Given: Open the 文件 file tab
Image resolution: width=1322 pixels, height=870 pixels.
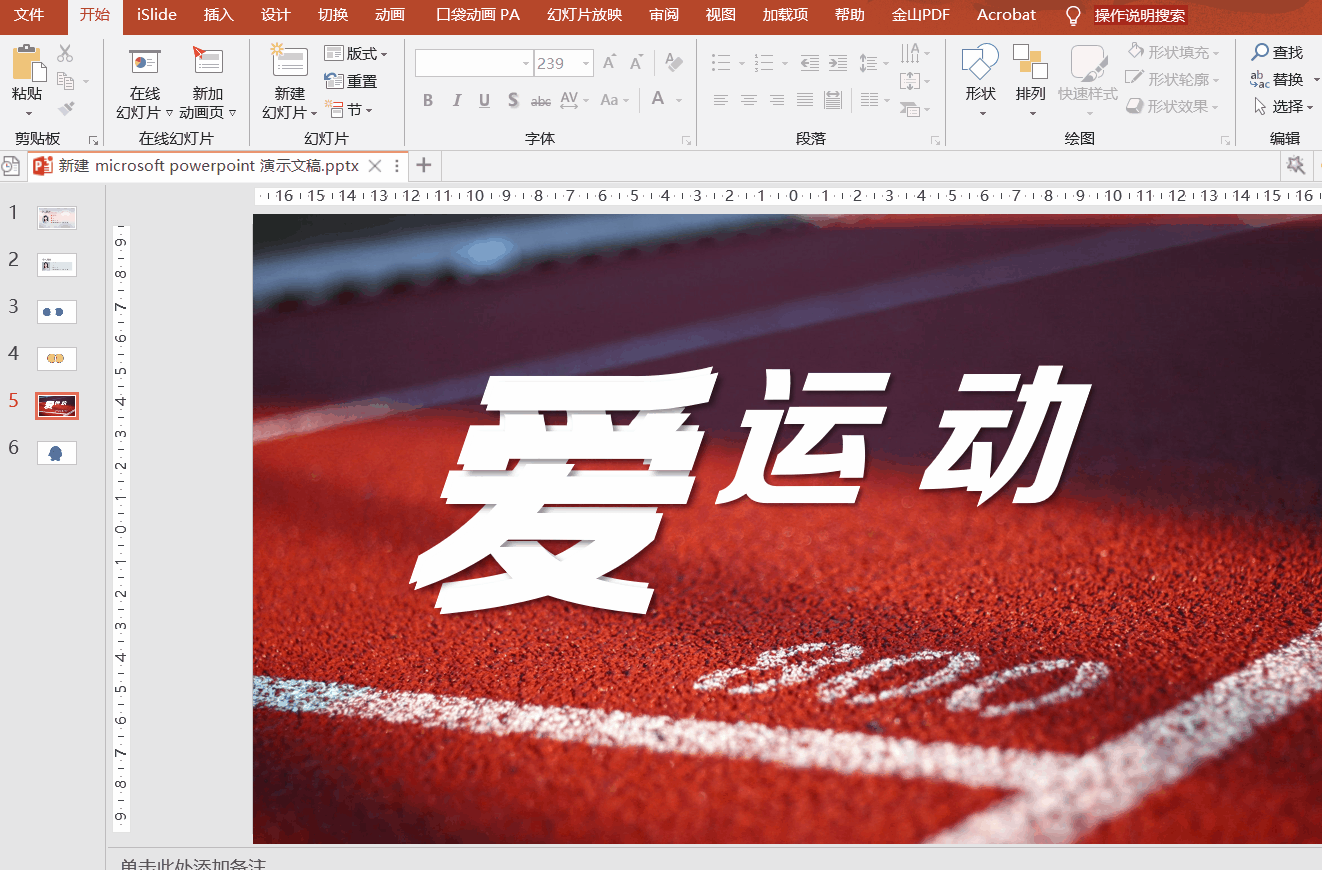Looking at the screenshot, I should (29, 15).
